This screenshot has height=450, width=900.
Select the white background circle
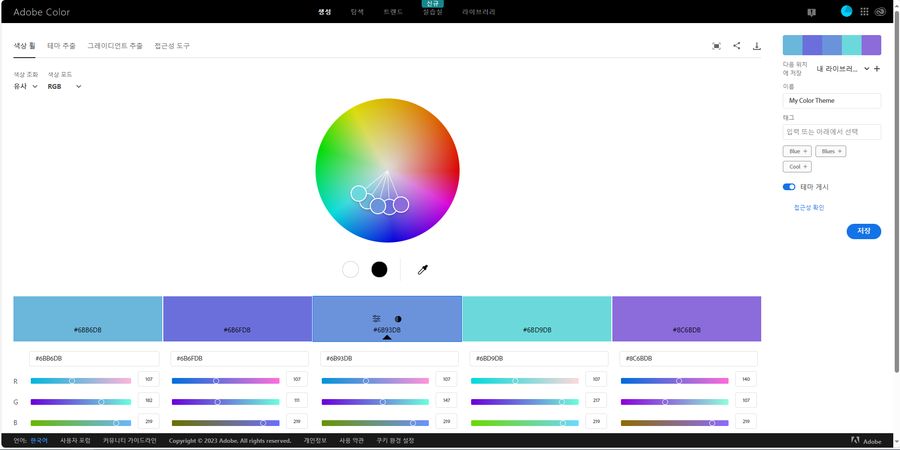(x=350, y=269)
